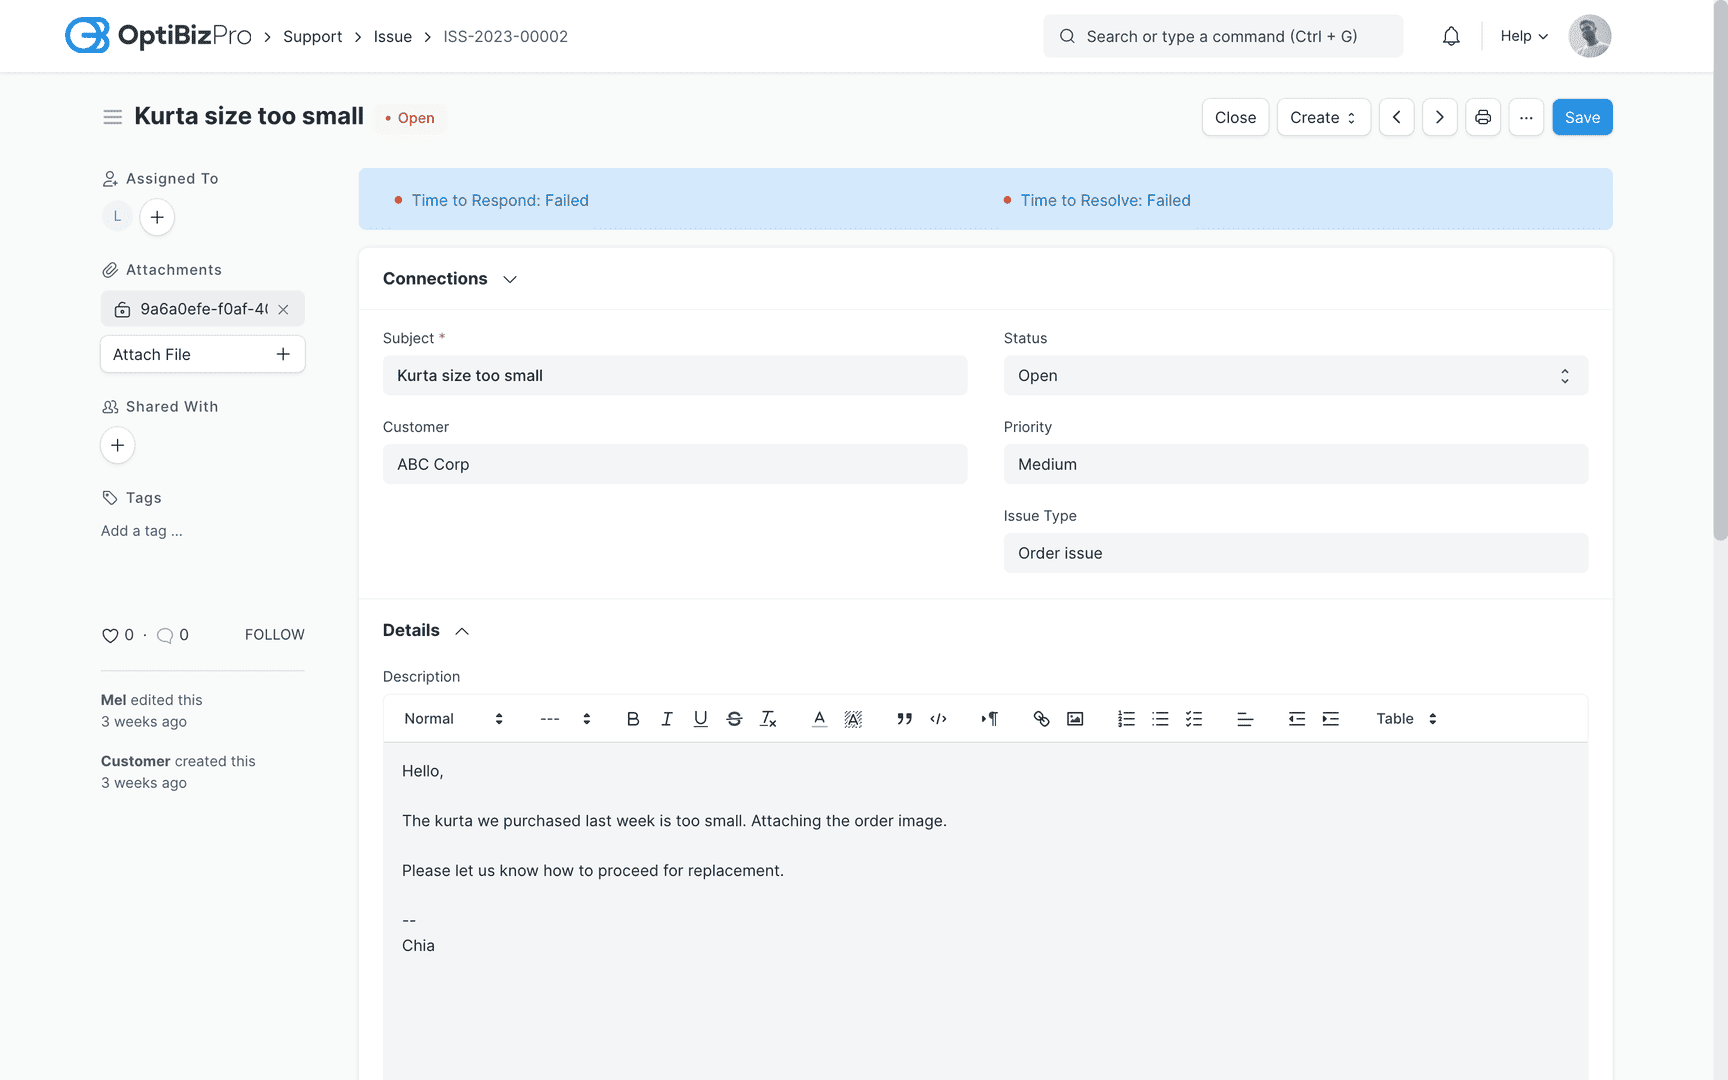Apply bold formatting in the description editor

(x=633, y=718)
